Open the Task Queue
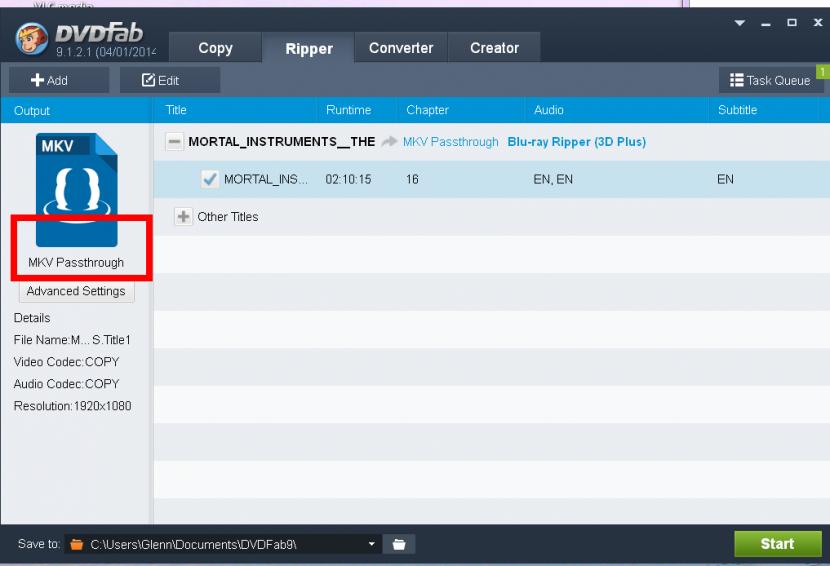This screenshot has width=830, height=566. pos(770,80)
